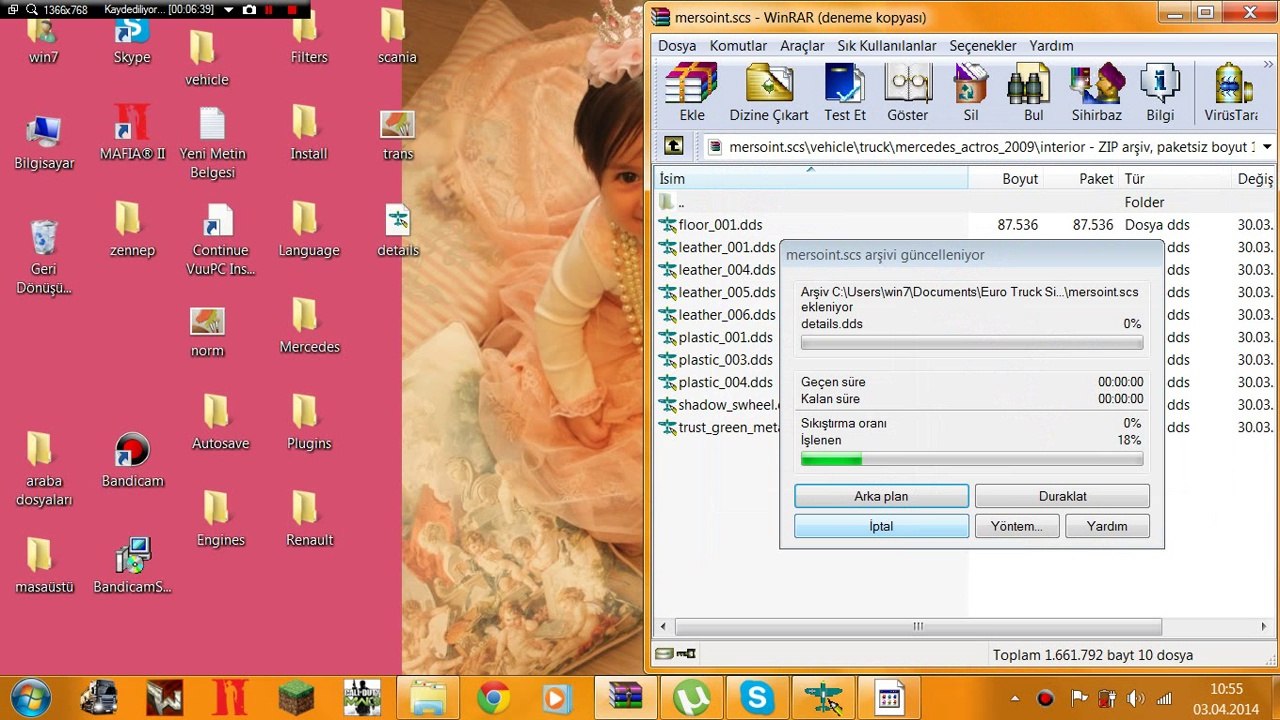Open the Sık Kullanılanlar menu

coord(887,45)
